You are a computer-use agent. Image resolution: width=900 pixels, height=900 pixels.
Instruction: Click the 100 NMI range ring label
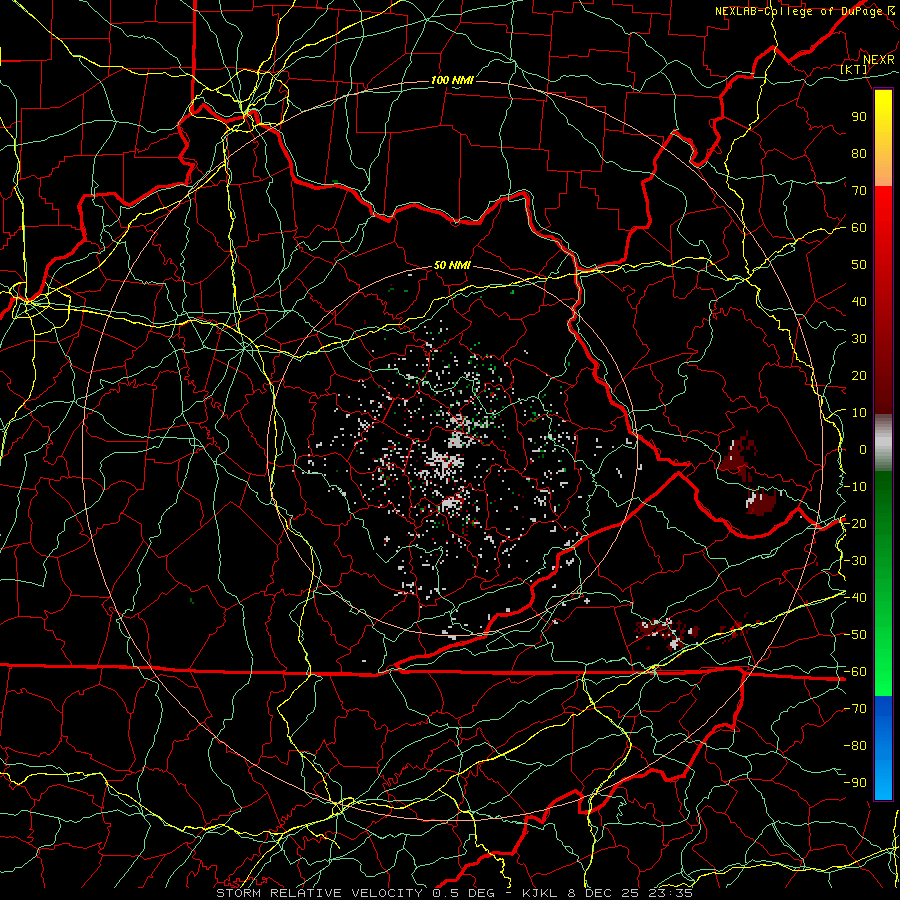click(452, 80)
